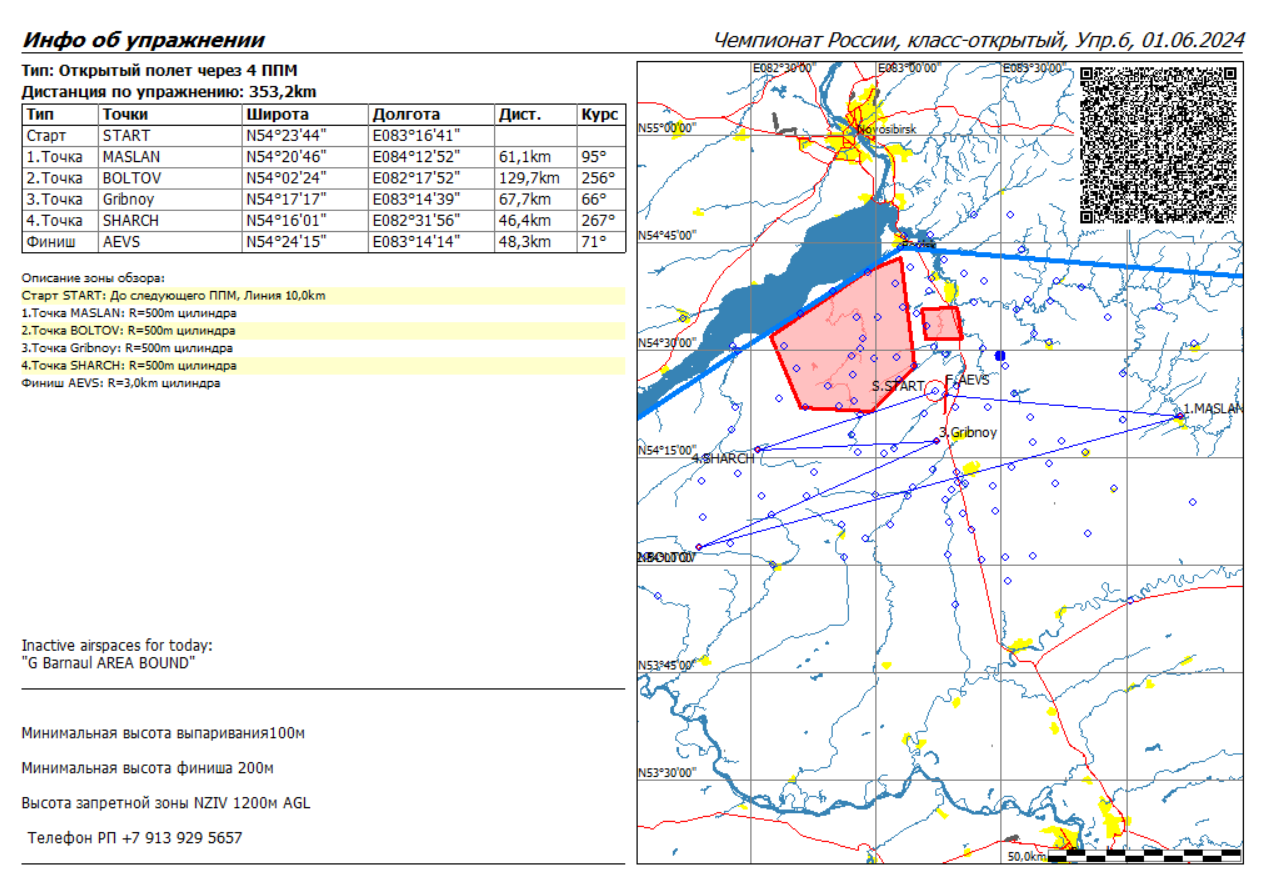Screen dimensions: 1267x893
Task: Select the 3.Gribnoy waypoint on the map
Action: (x=937, y=440)
